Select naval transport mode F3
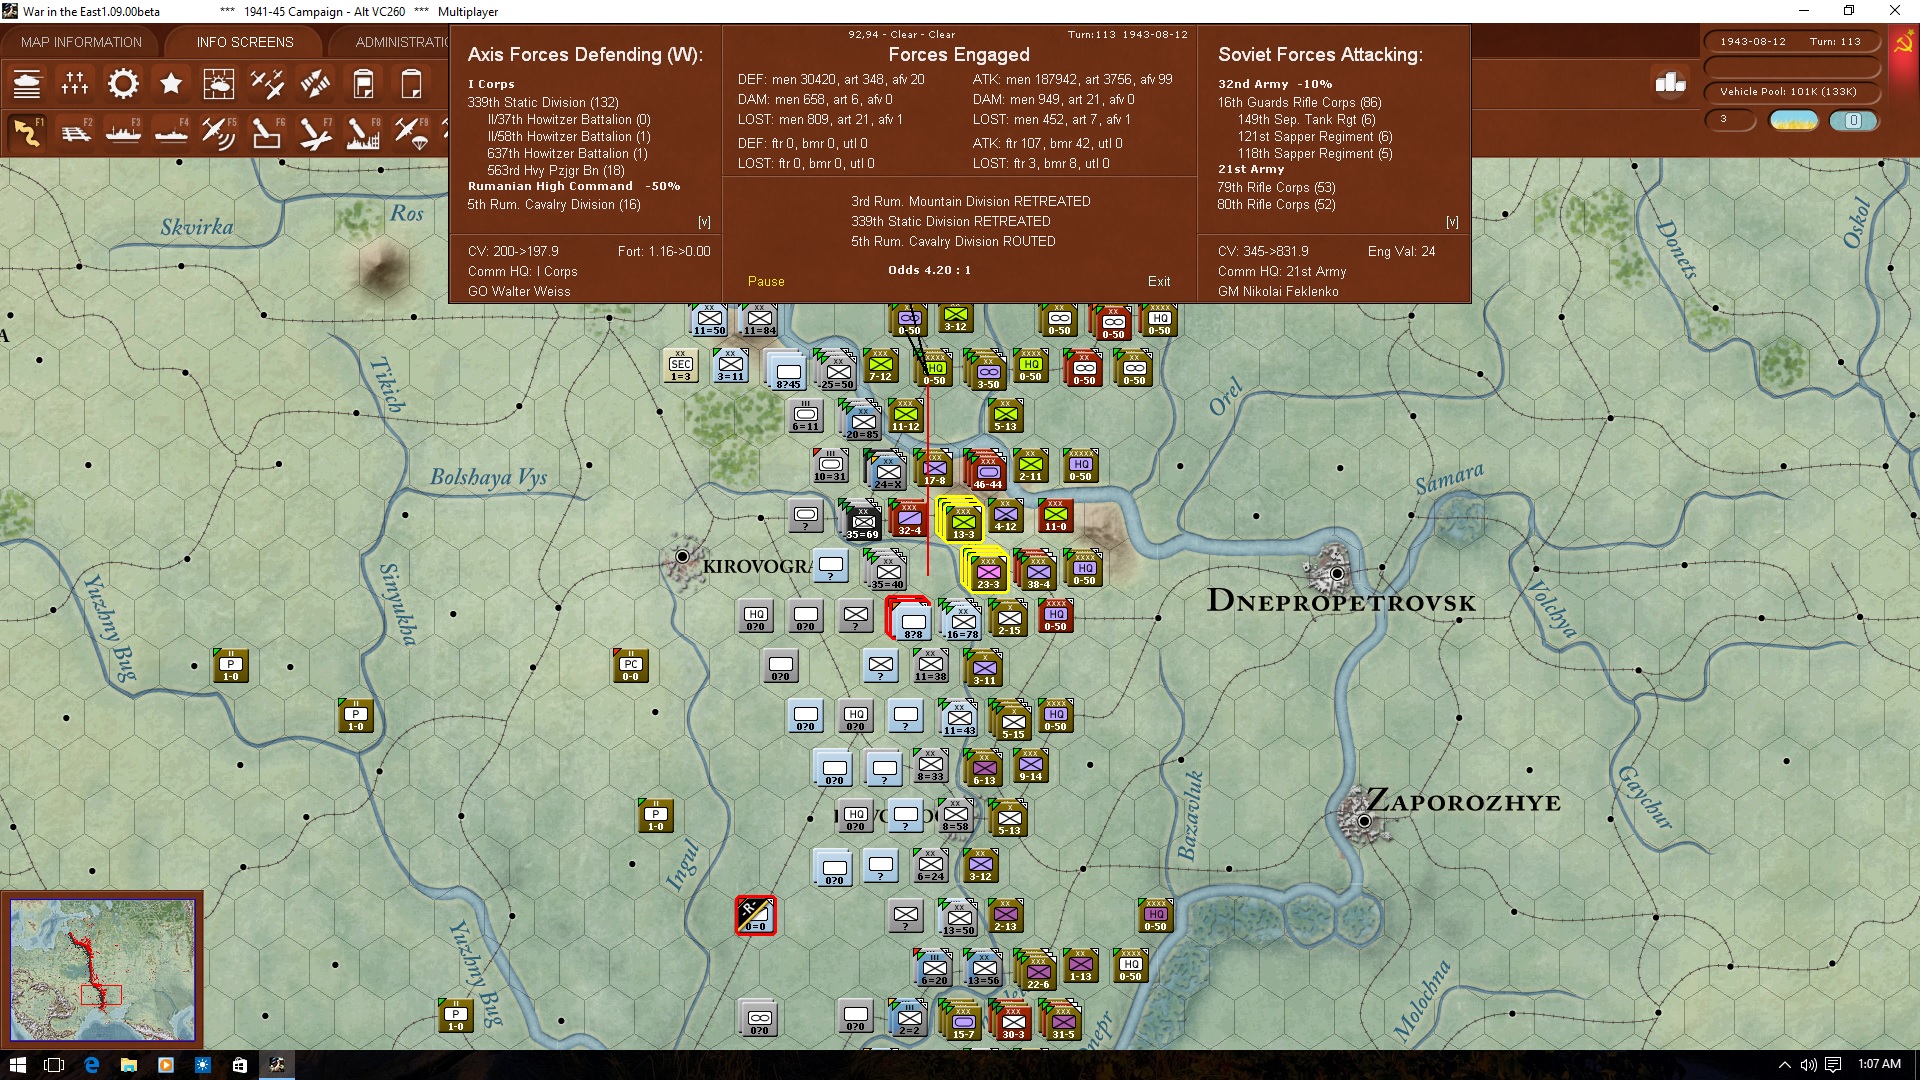The height and width of the screenshot is (1080, 1920). coord(123,132)
